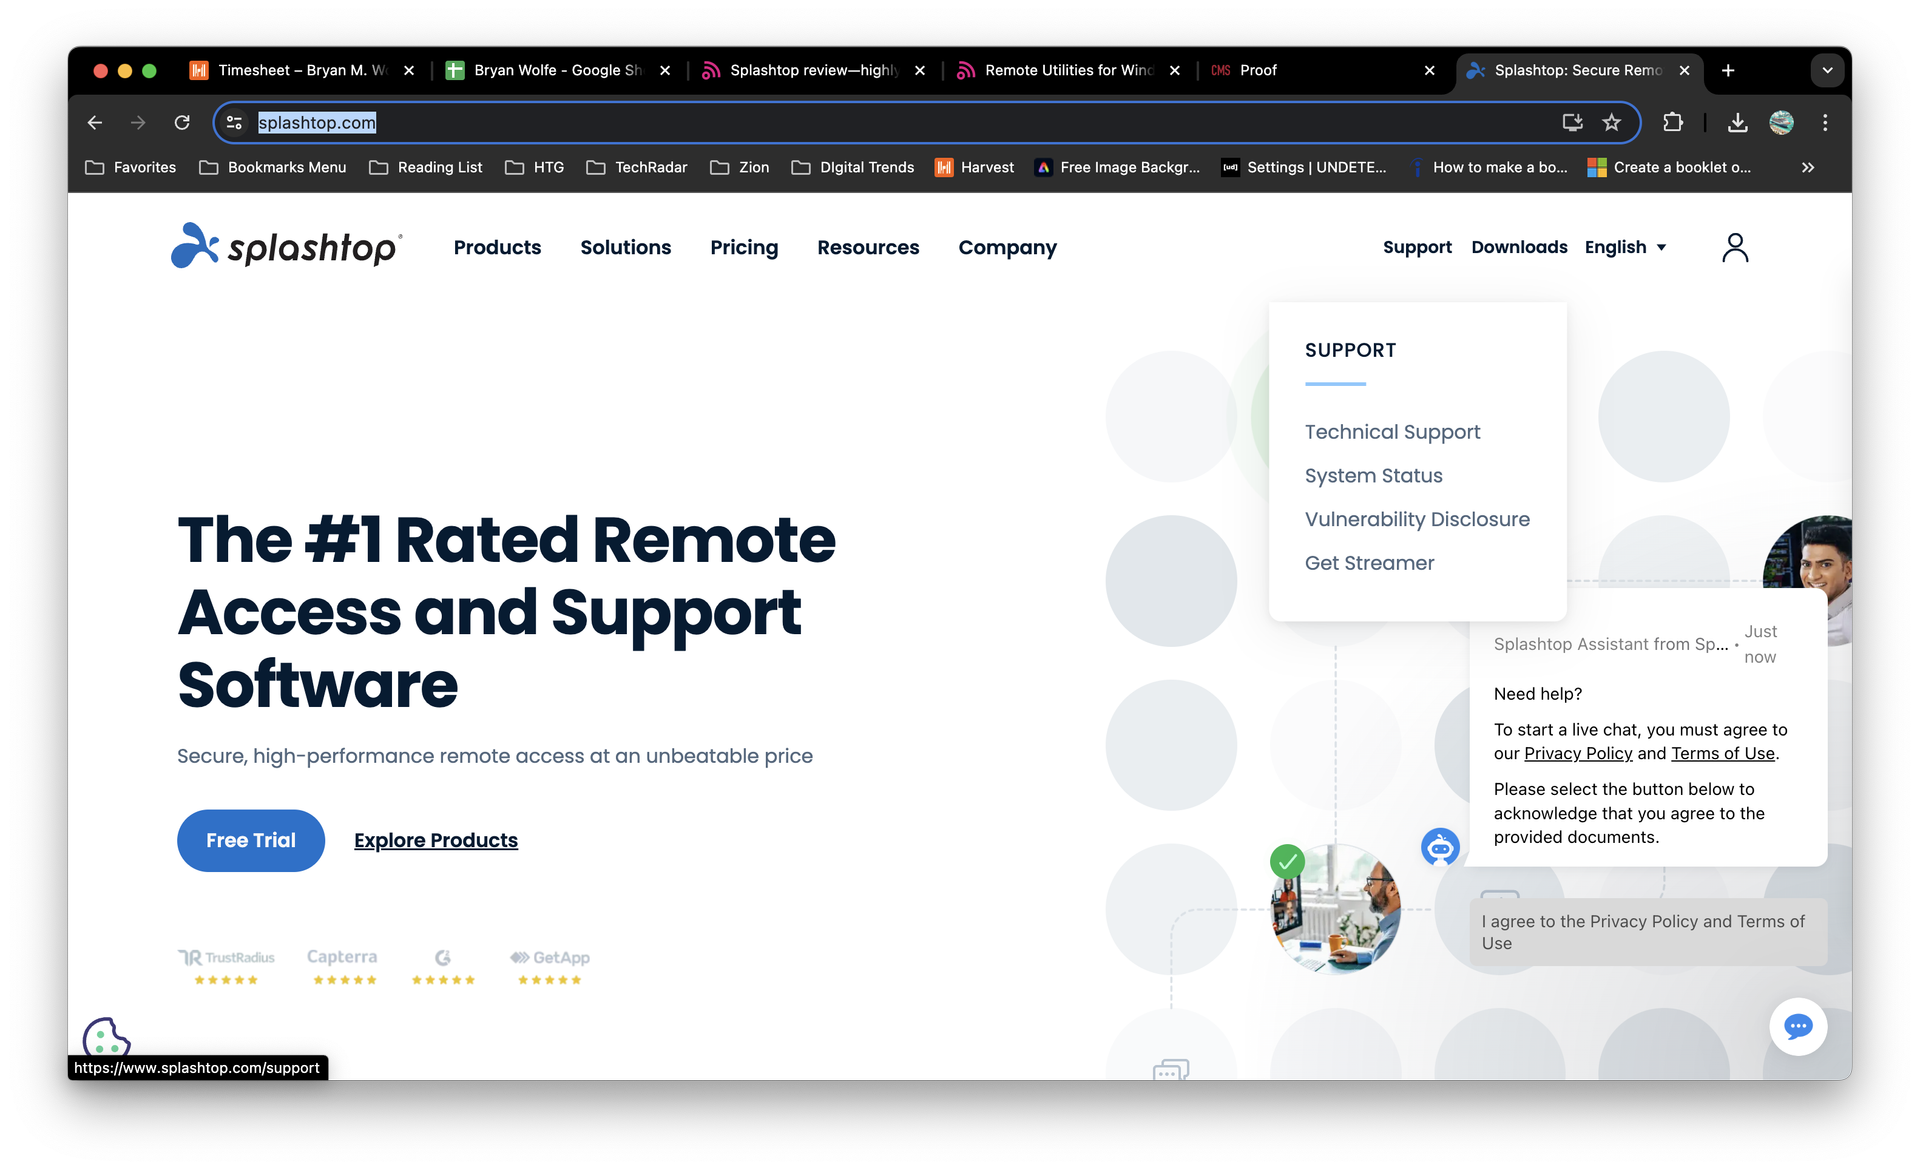Start a Free Trial

250,840
